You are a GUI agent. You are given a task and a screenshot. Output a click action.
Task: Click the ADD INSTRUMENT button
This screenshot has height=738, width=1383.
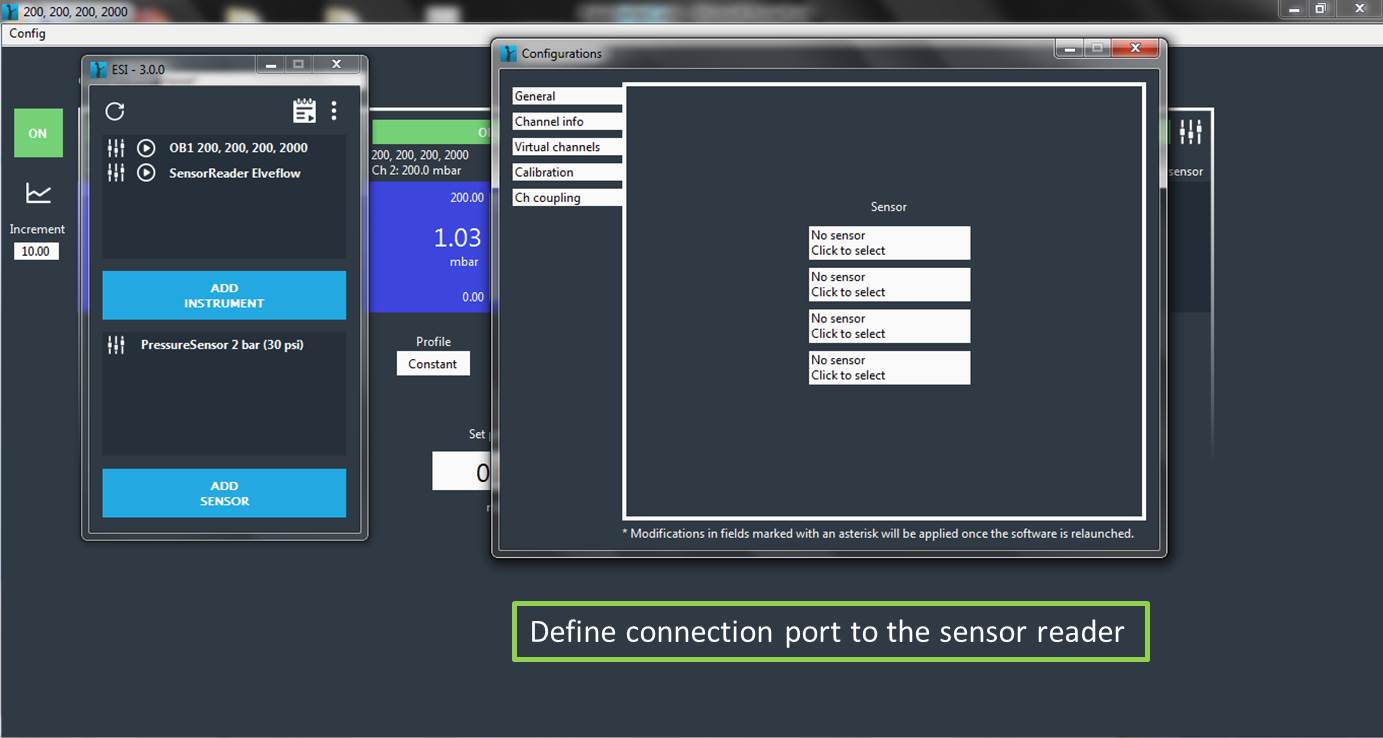click(x=224, y=295)
